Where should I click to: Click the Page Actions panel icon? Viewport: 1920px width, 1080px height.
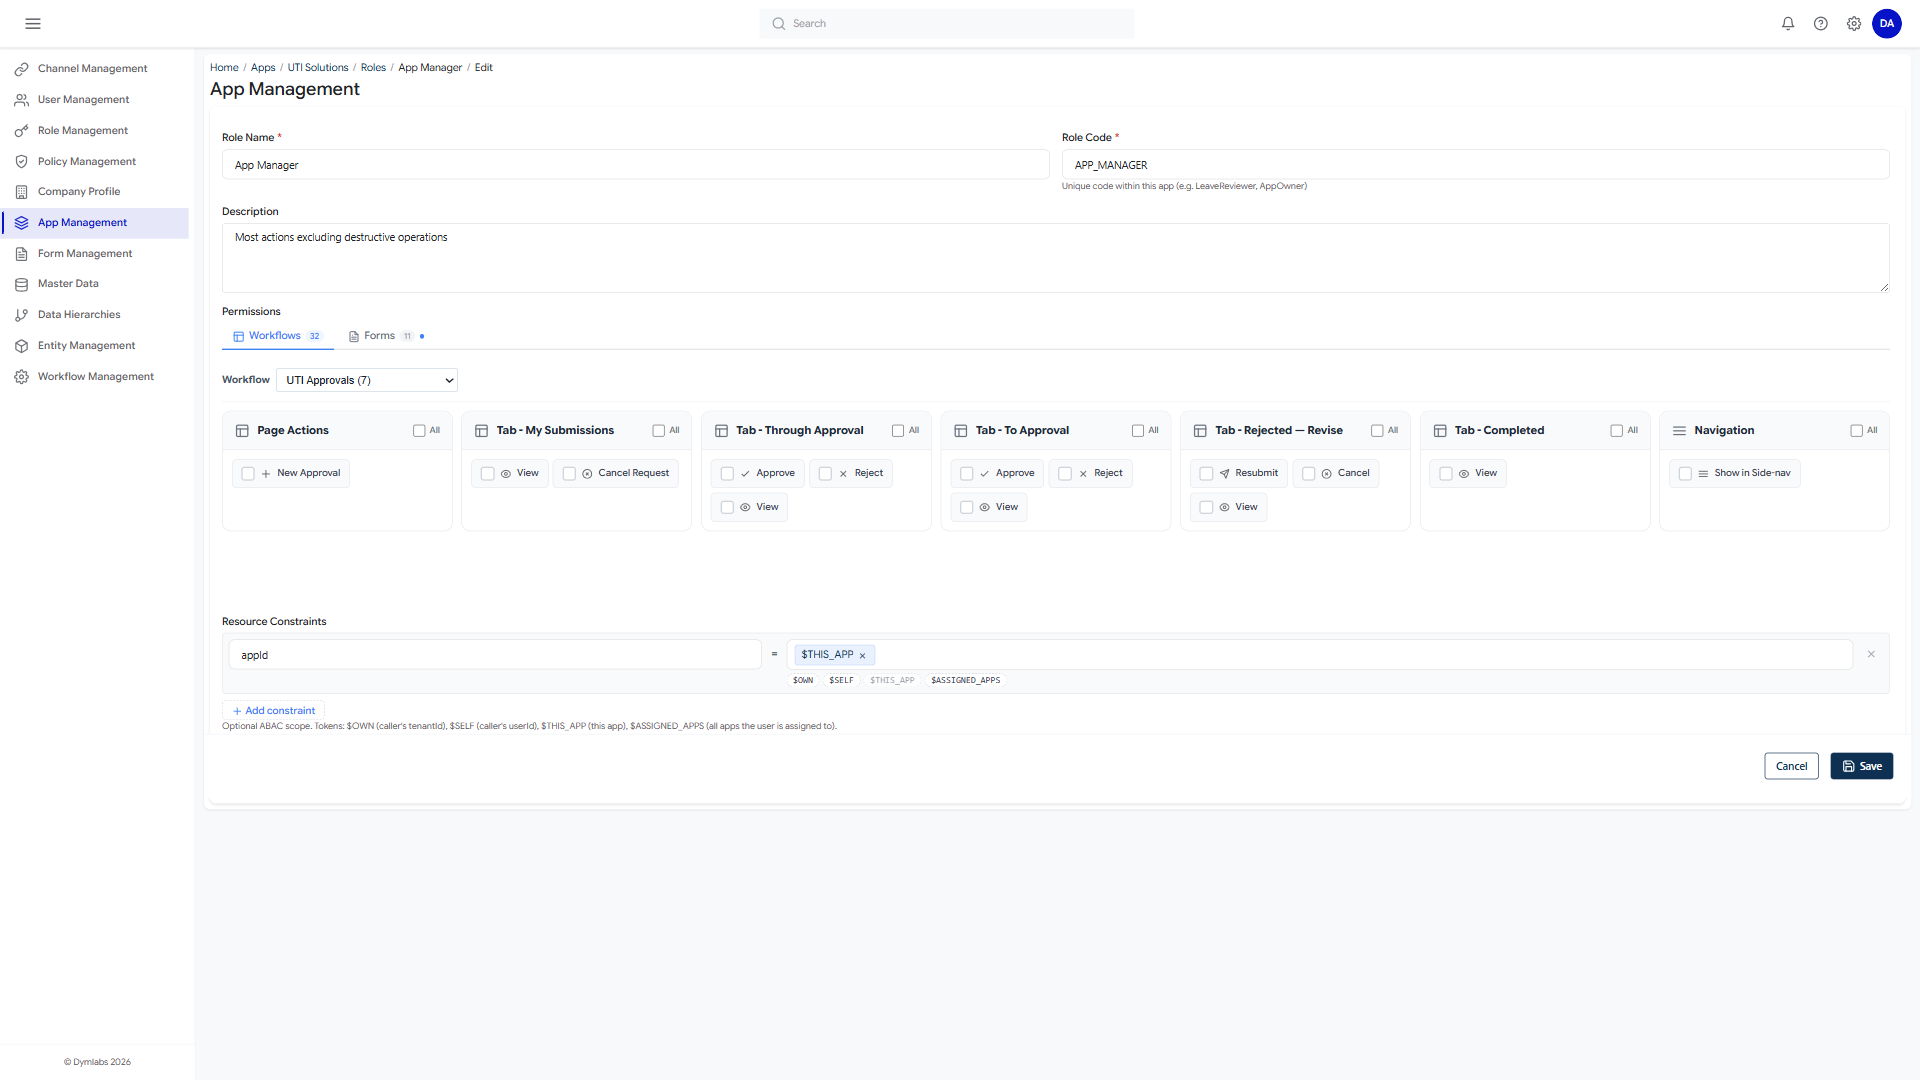[x=242, y=431]
